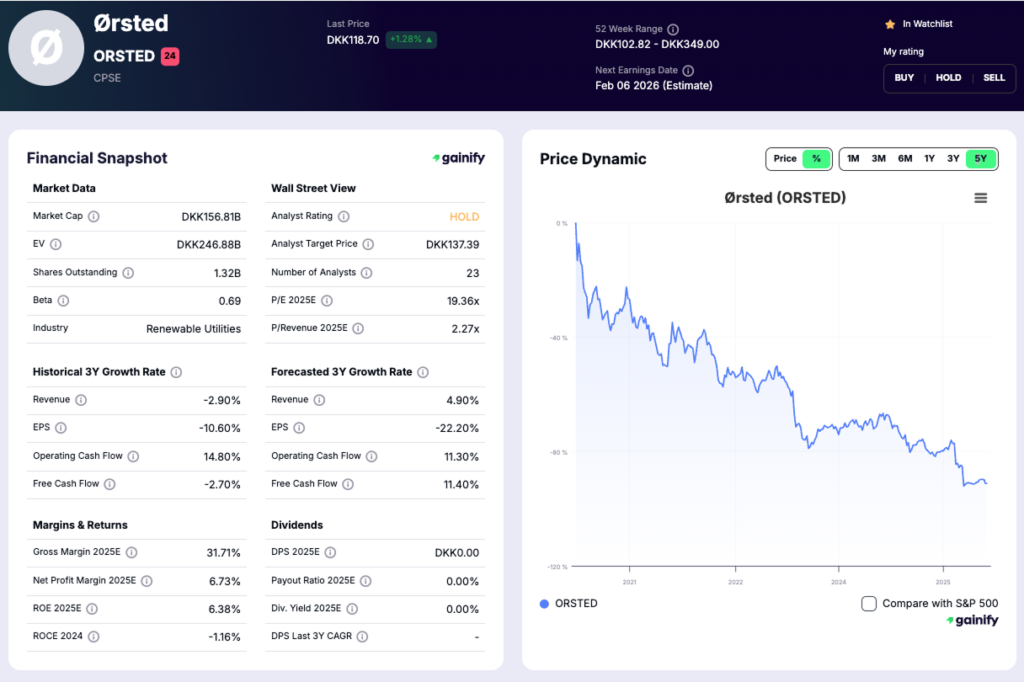Open the chart hamburger export menu
This screenshot has height=682, width=1024.
[x=981, y=197]
